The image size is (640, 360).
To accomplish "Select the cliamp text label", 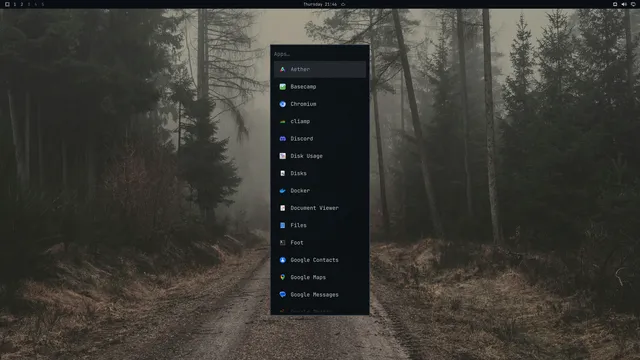I will click(x=300, y=121).
